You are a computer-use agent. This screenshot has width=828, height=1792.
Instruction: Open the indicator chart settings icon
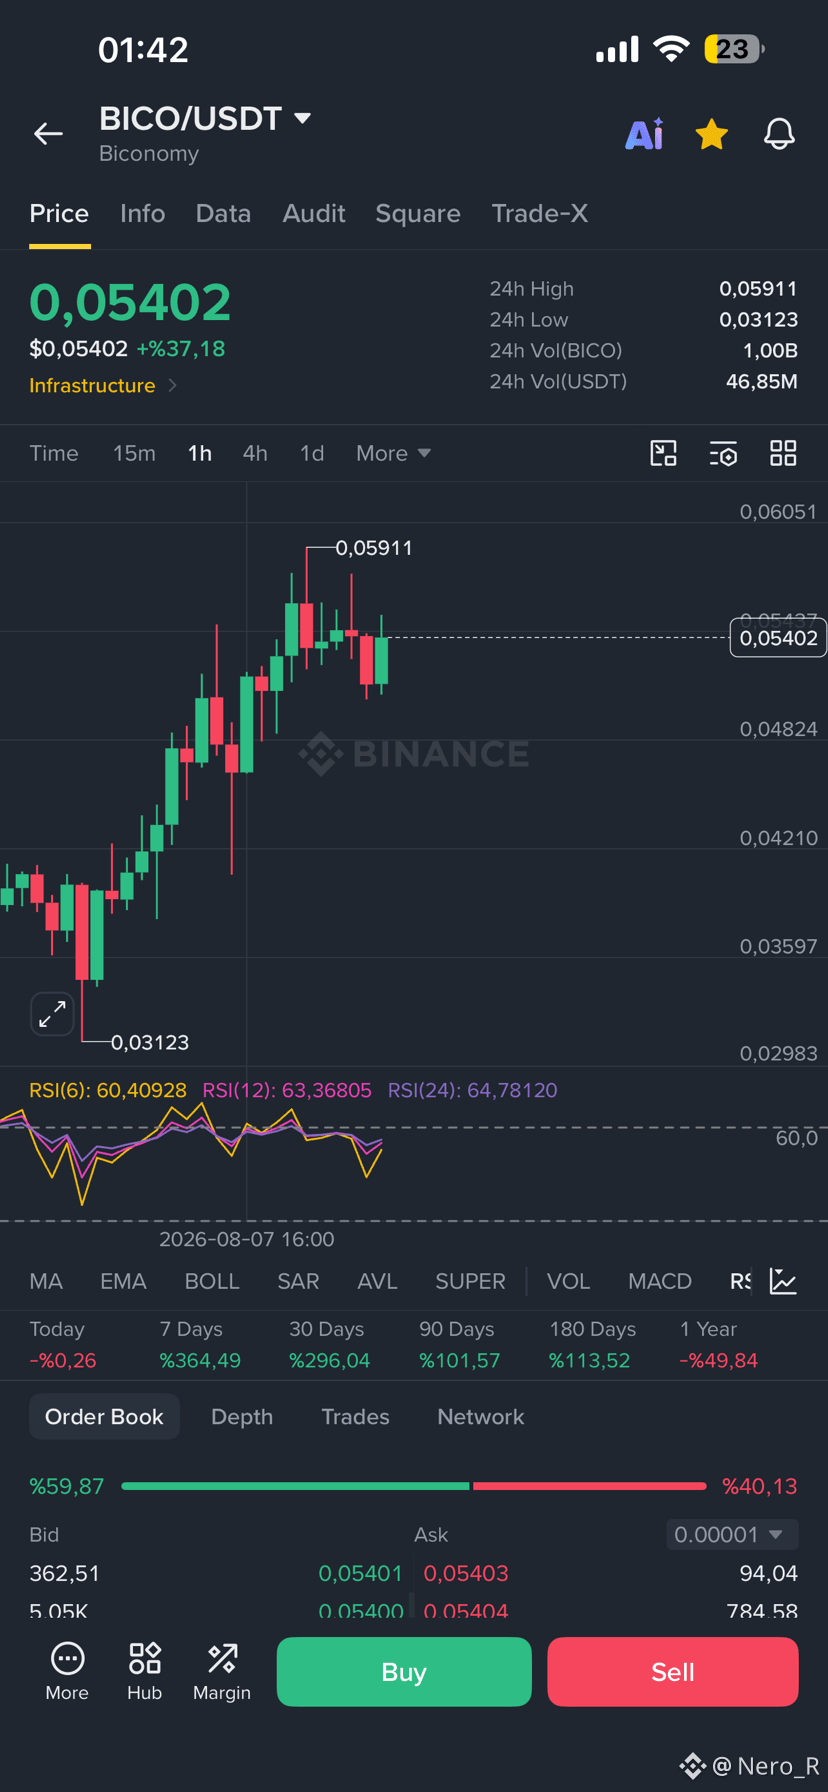tap(783, 1281)
